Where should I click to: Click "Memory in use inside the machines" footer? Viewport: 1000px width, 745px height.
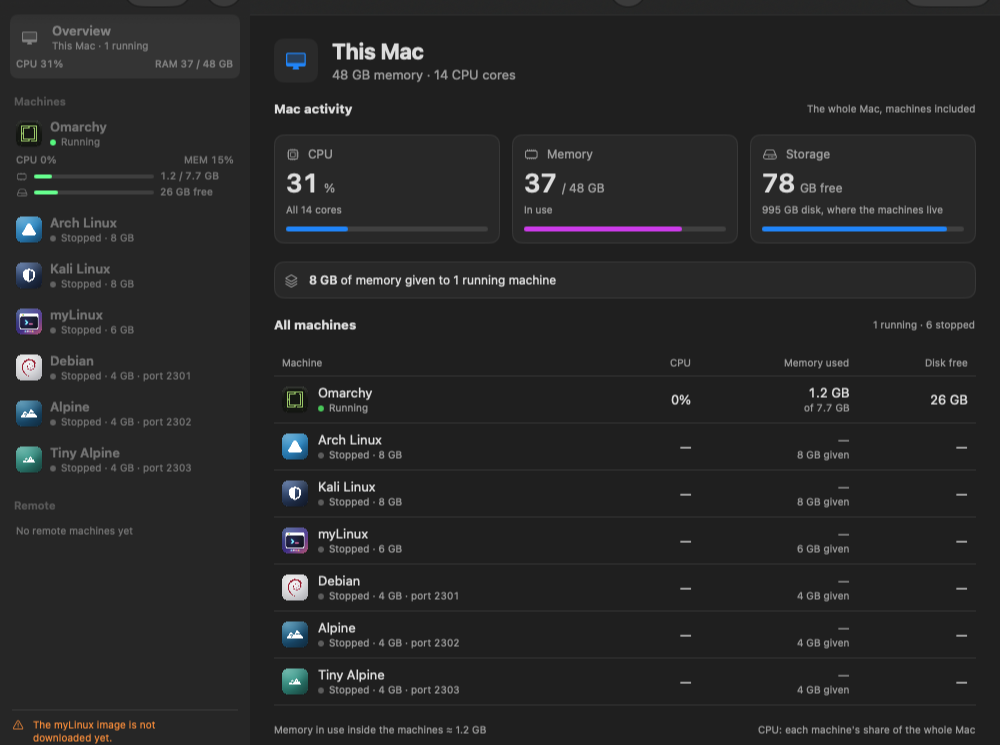[380, 730]
